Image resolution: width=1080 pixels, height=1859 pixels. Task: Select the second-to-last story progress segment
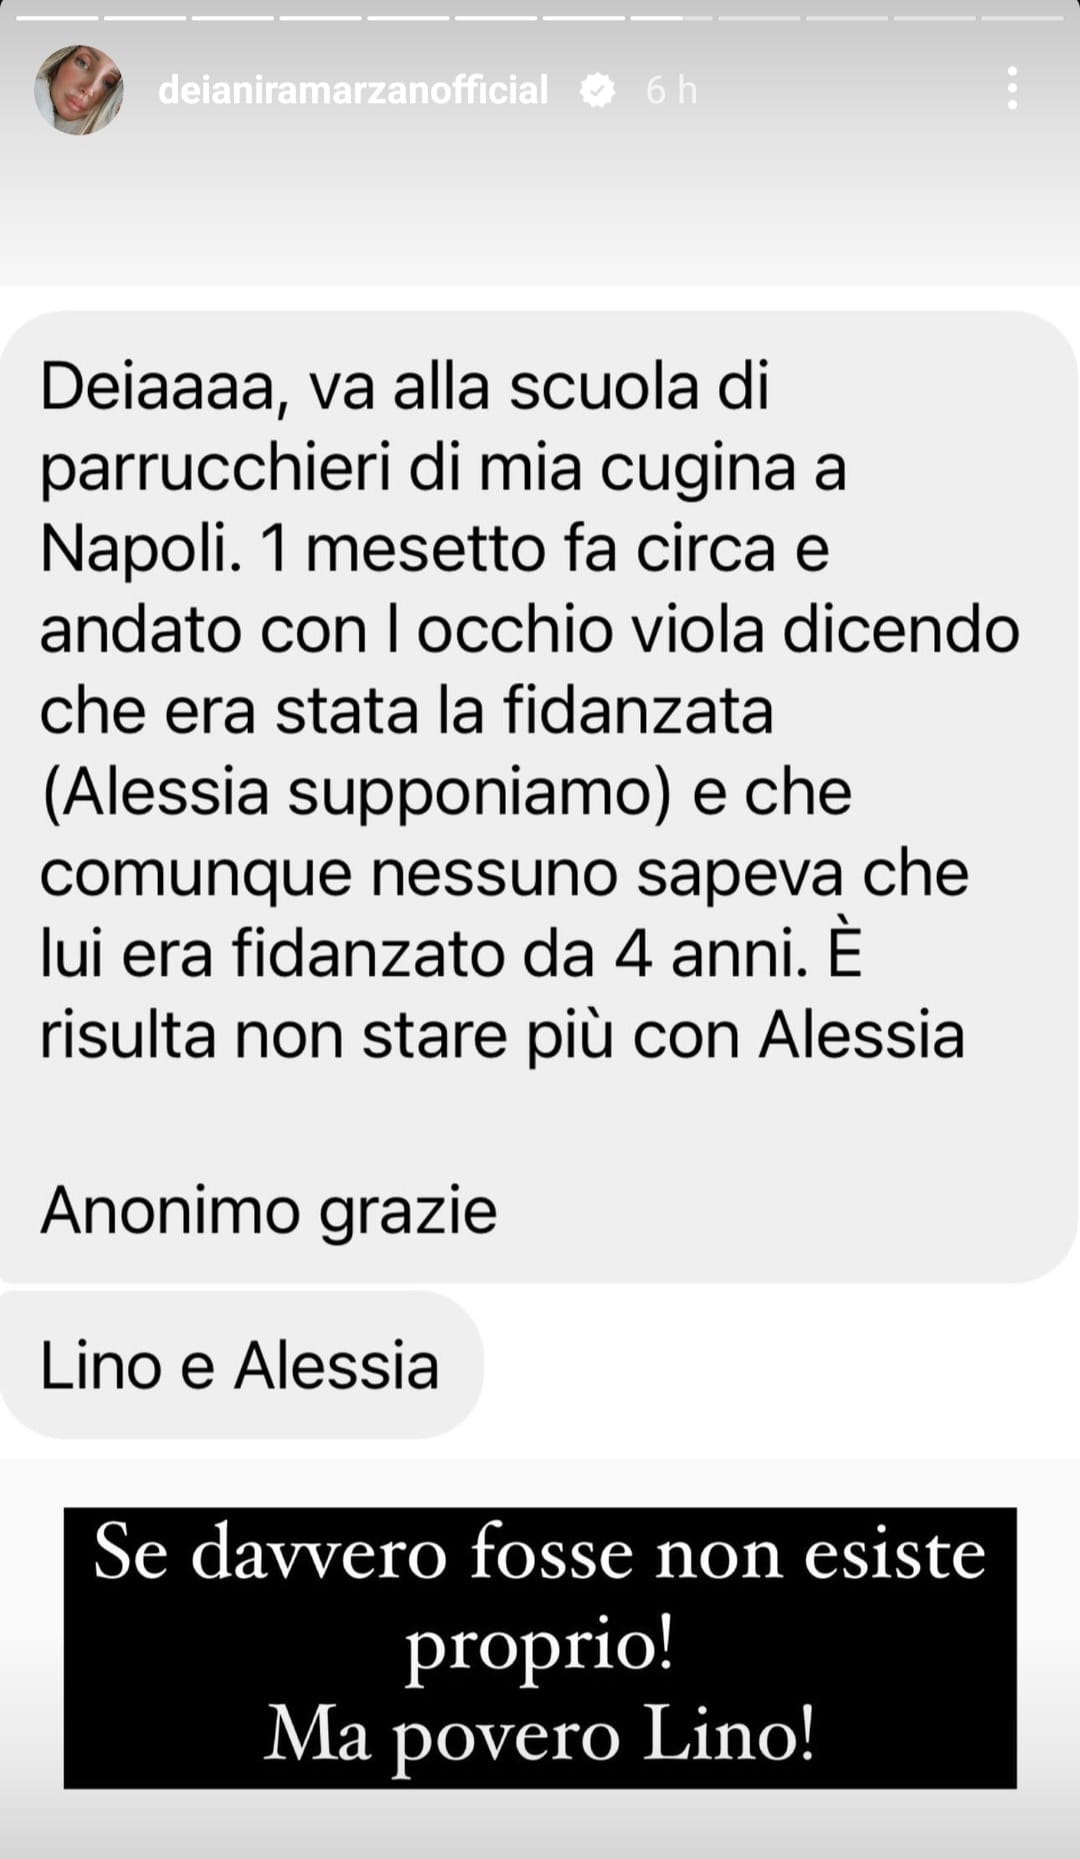click(935, 18)
